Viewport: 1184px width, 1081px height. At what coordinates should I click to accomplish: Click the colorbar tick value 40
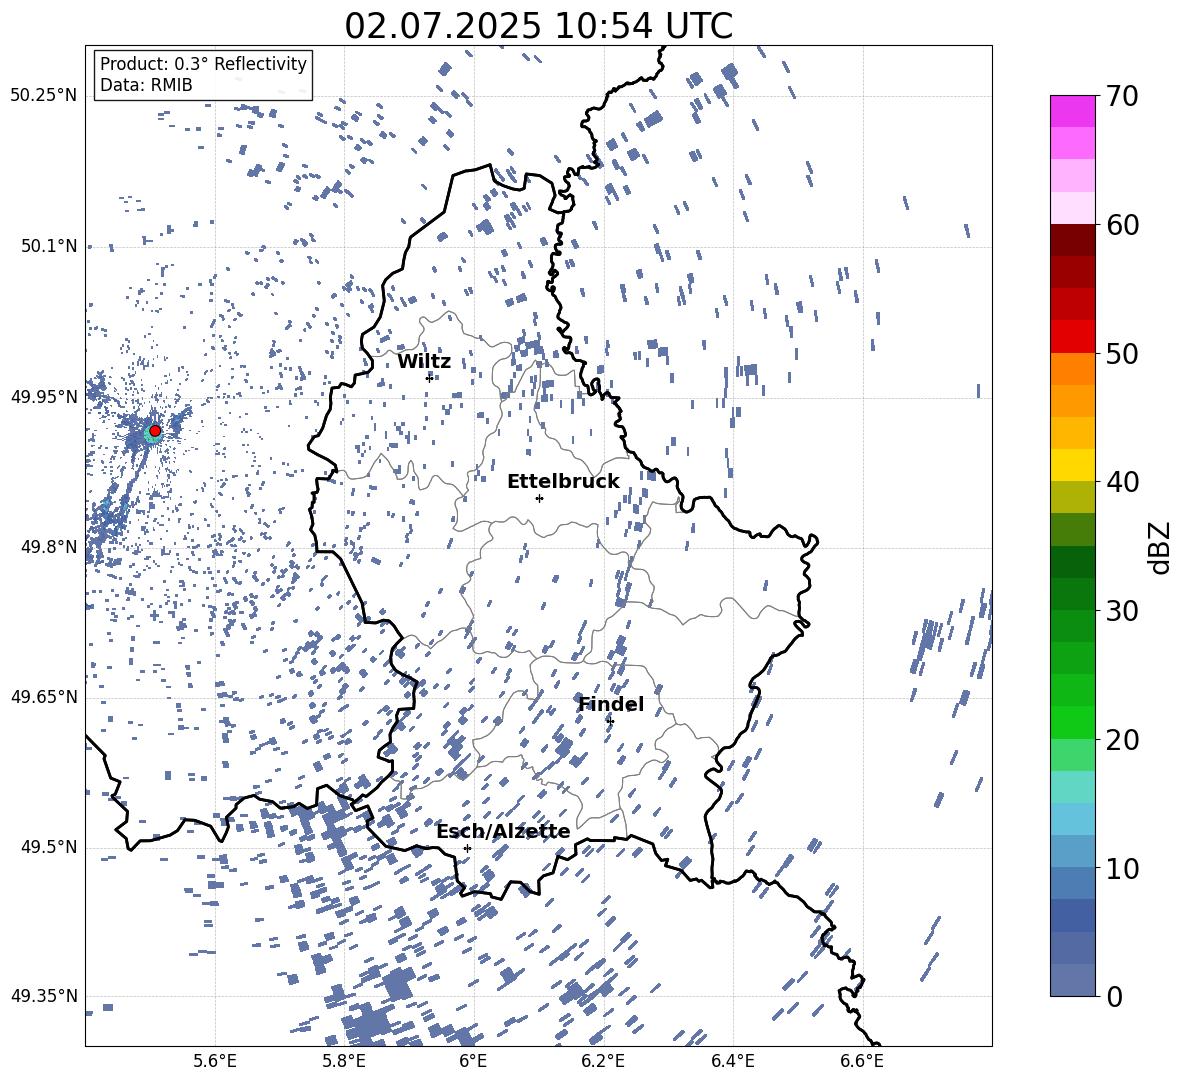click(x=1122, y=482)
